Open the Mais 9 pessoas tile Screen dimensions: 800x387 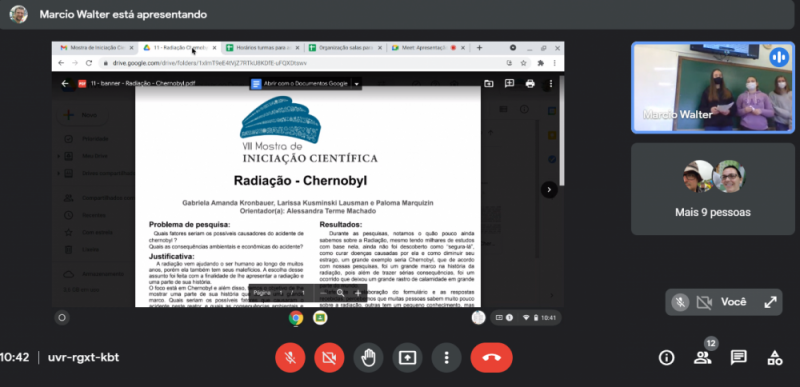(713, 189)
